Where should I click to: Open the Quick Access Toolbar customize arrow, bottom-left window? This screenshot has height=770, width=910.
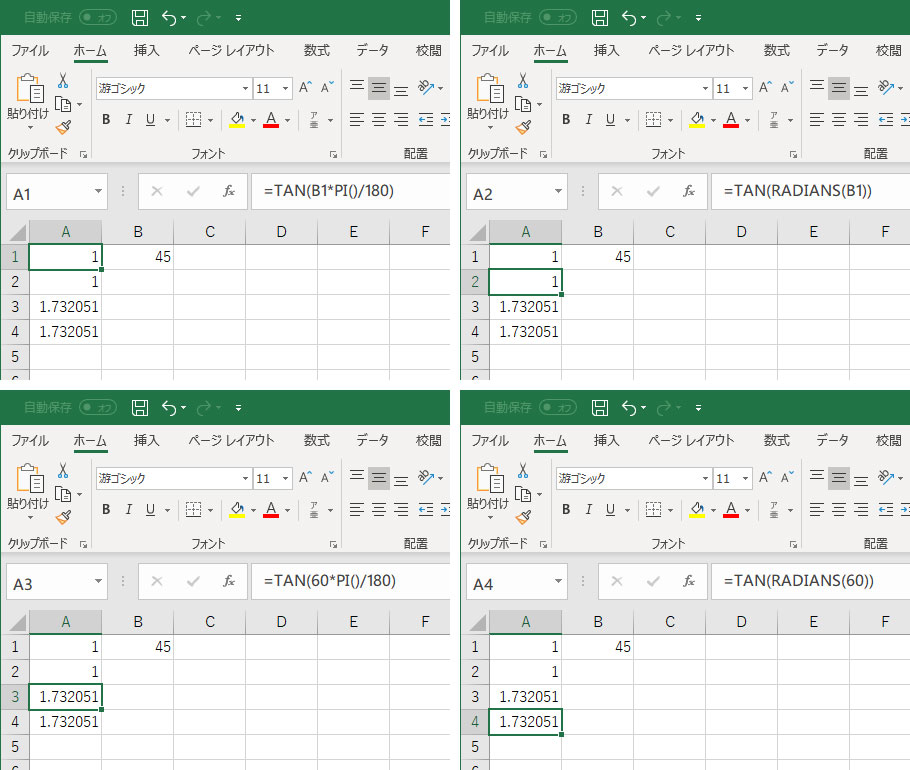[x=238, y=408]
